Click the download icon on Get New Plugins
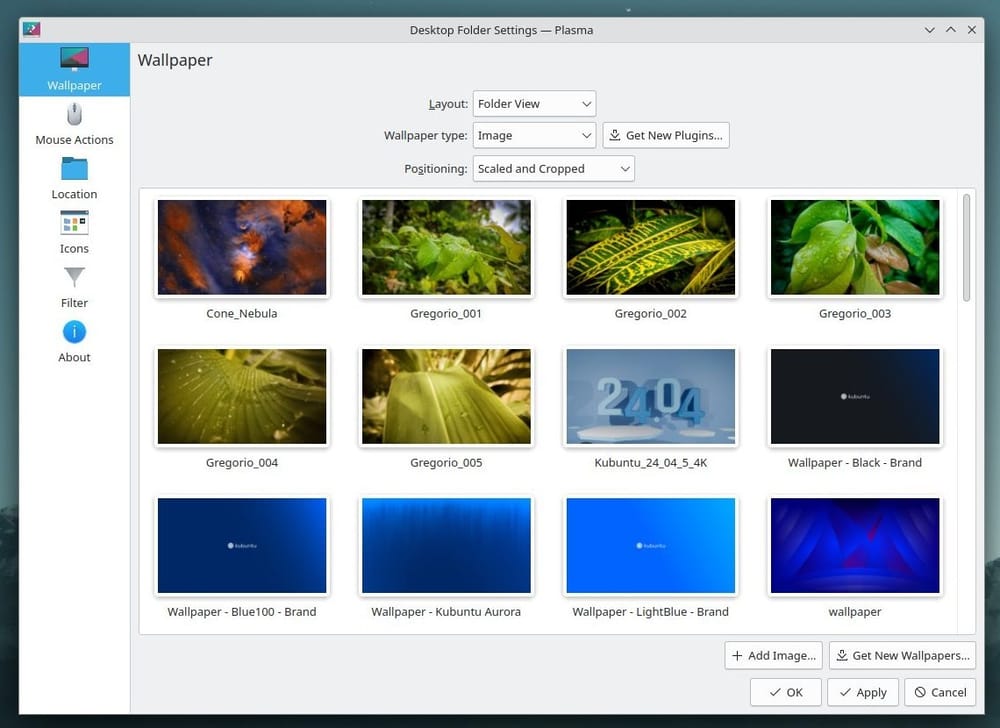This screenshot has width=1000, height=728. click(615, 135)
